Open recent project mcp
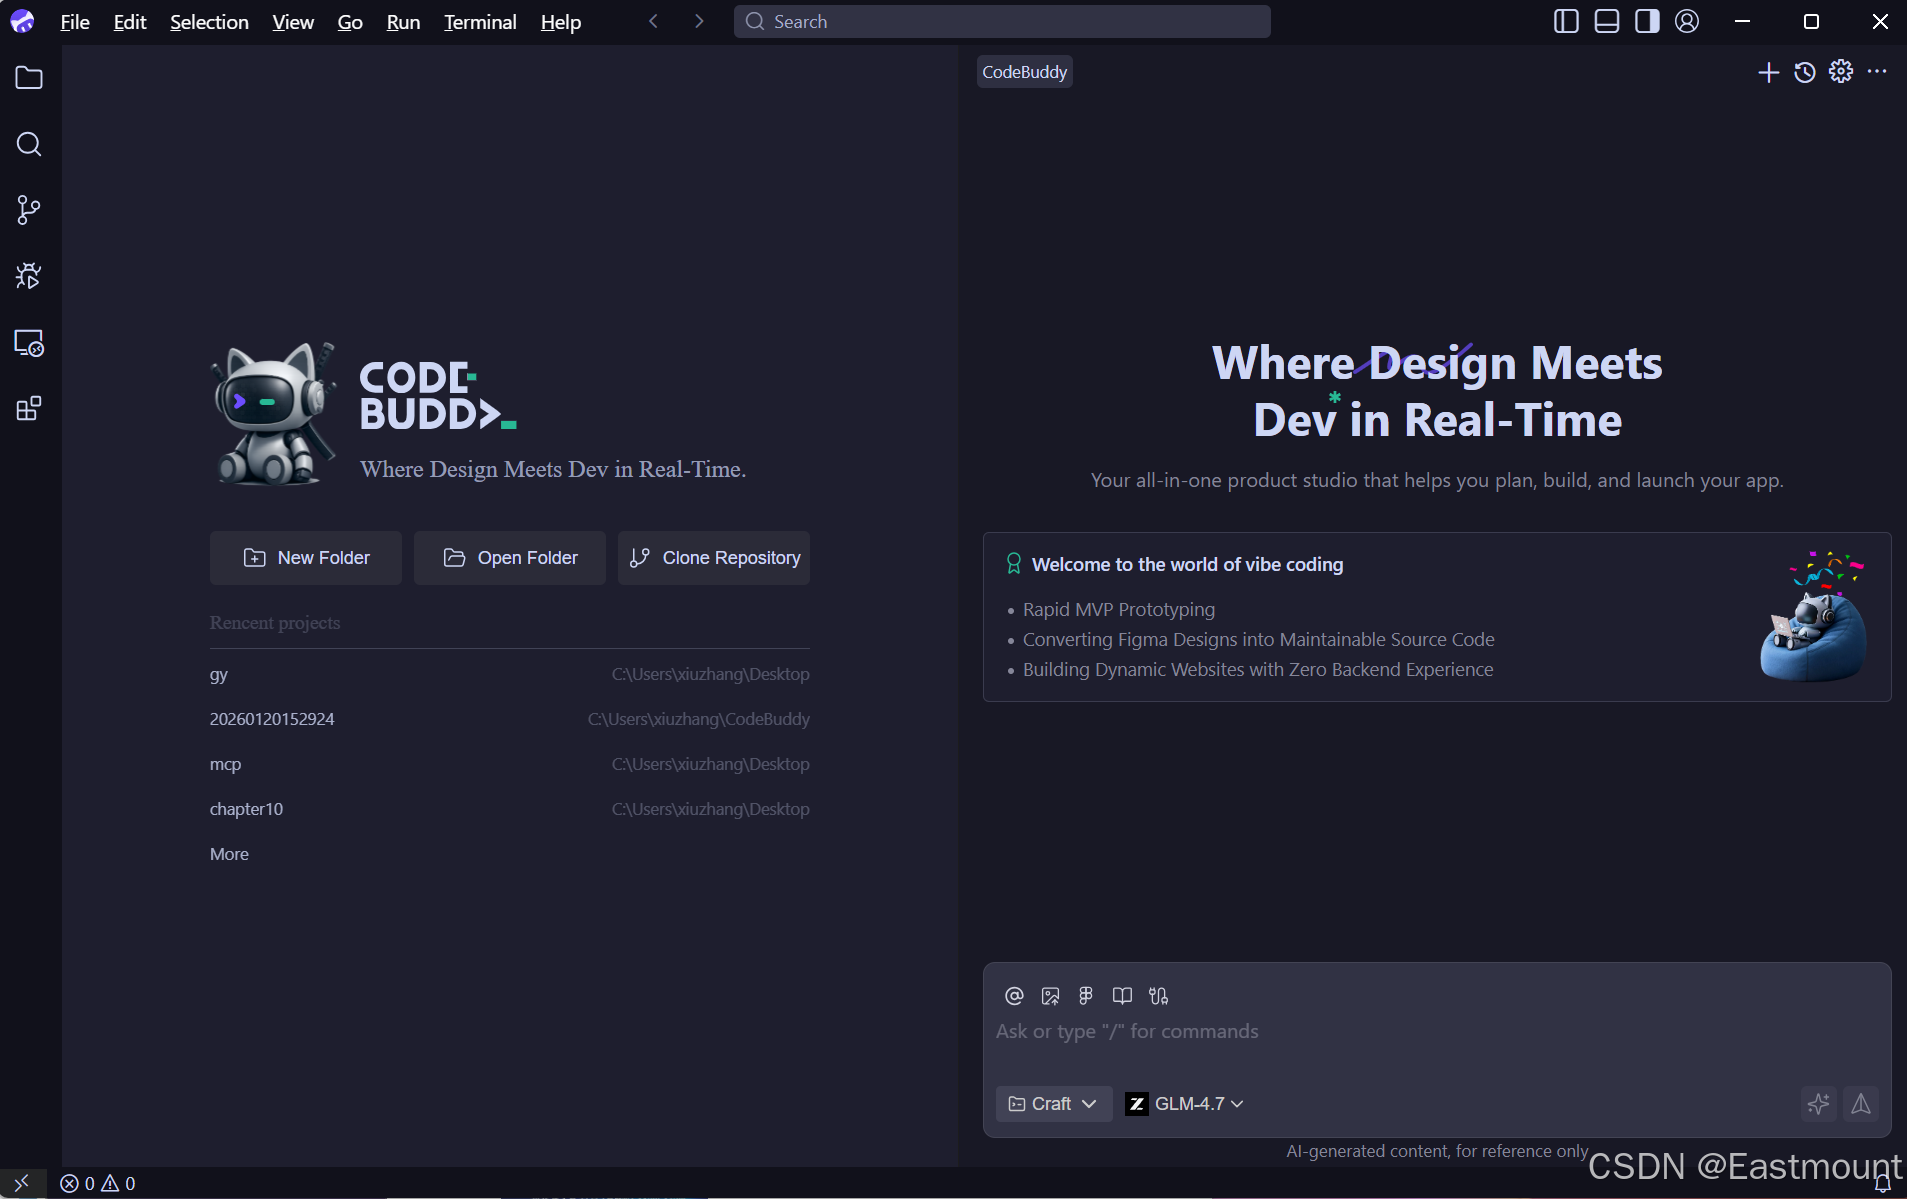 click(510, 764)
